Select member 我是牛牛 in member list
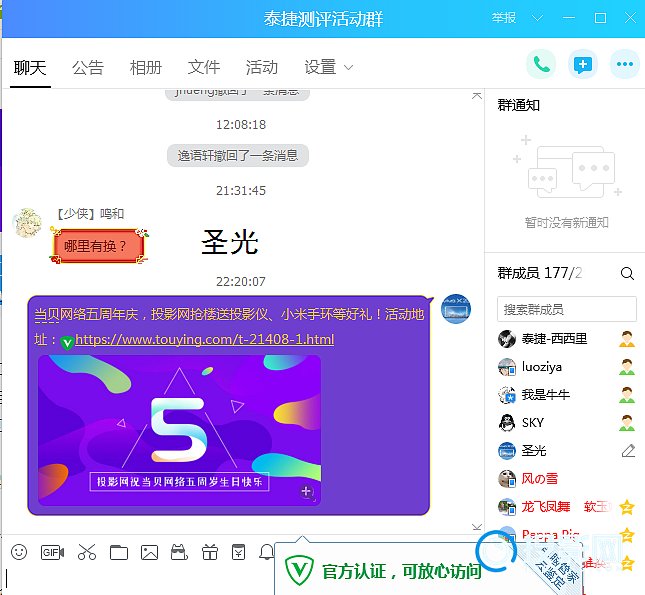Screen dimensions: 645x595 [567, 395]
